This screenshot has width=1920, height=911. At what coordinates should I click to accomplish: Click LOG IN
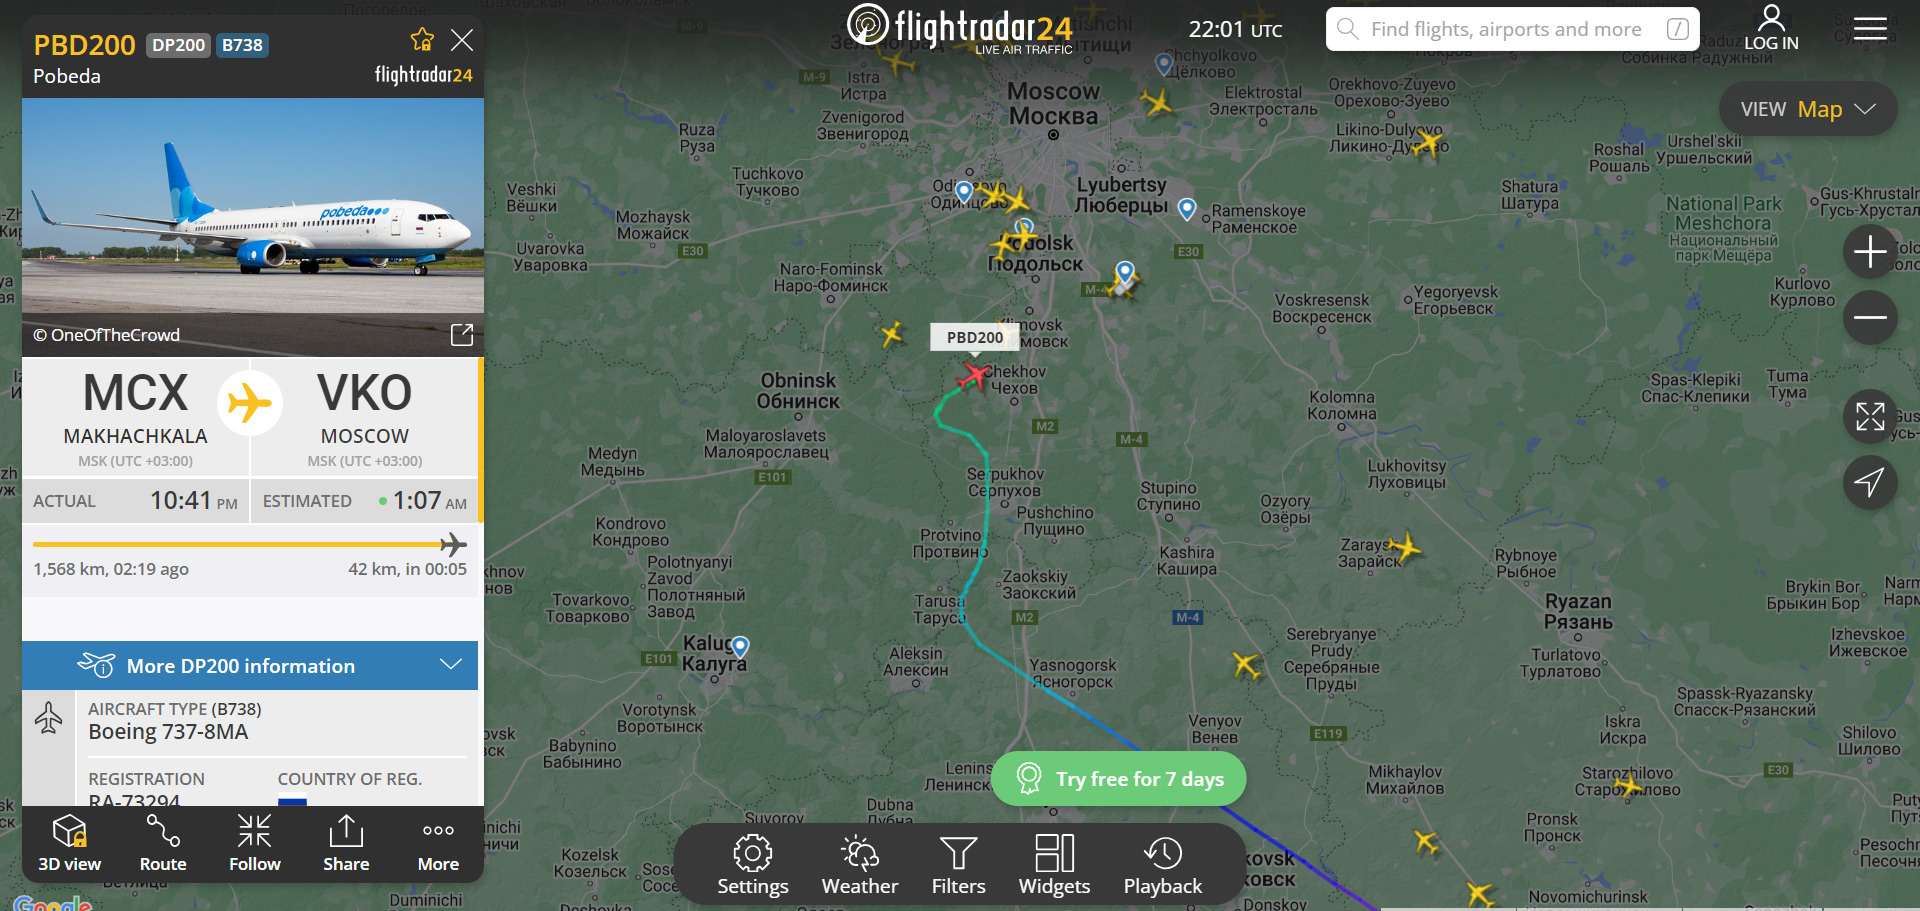point(1771,28)
